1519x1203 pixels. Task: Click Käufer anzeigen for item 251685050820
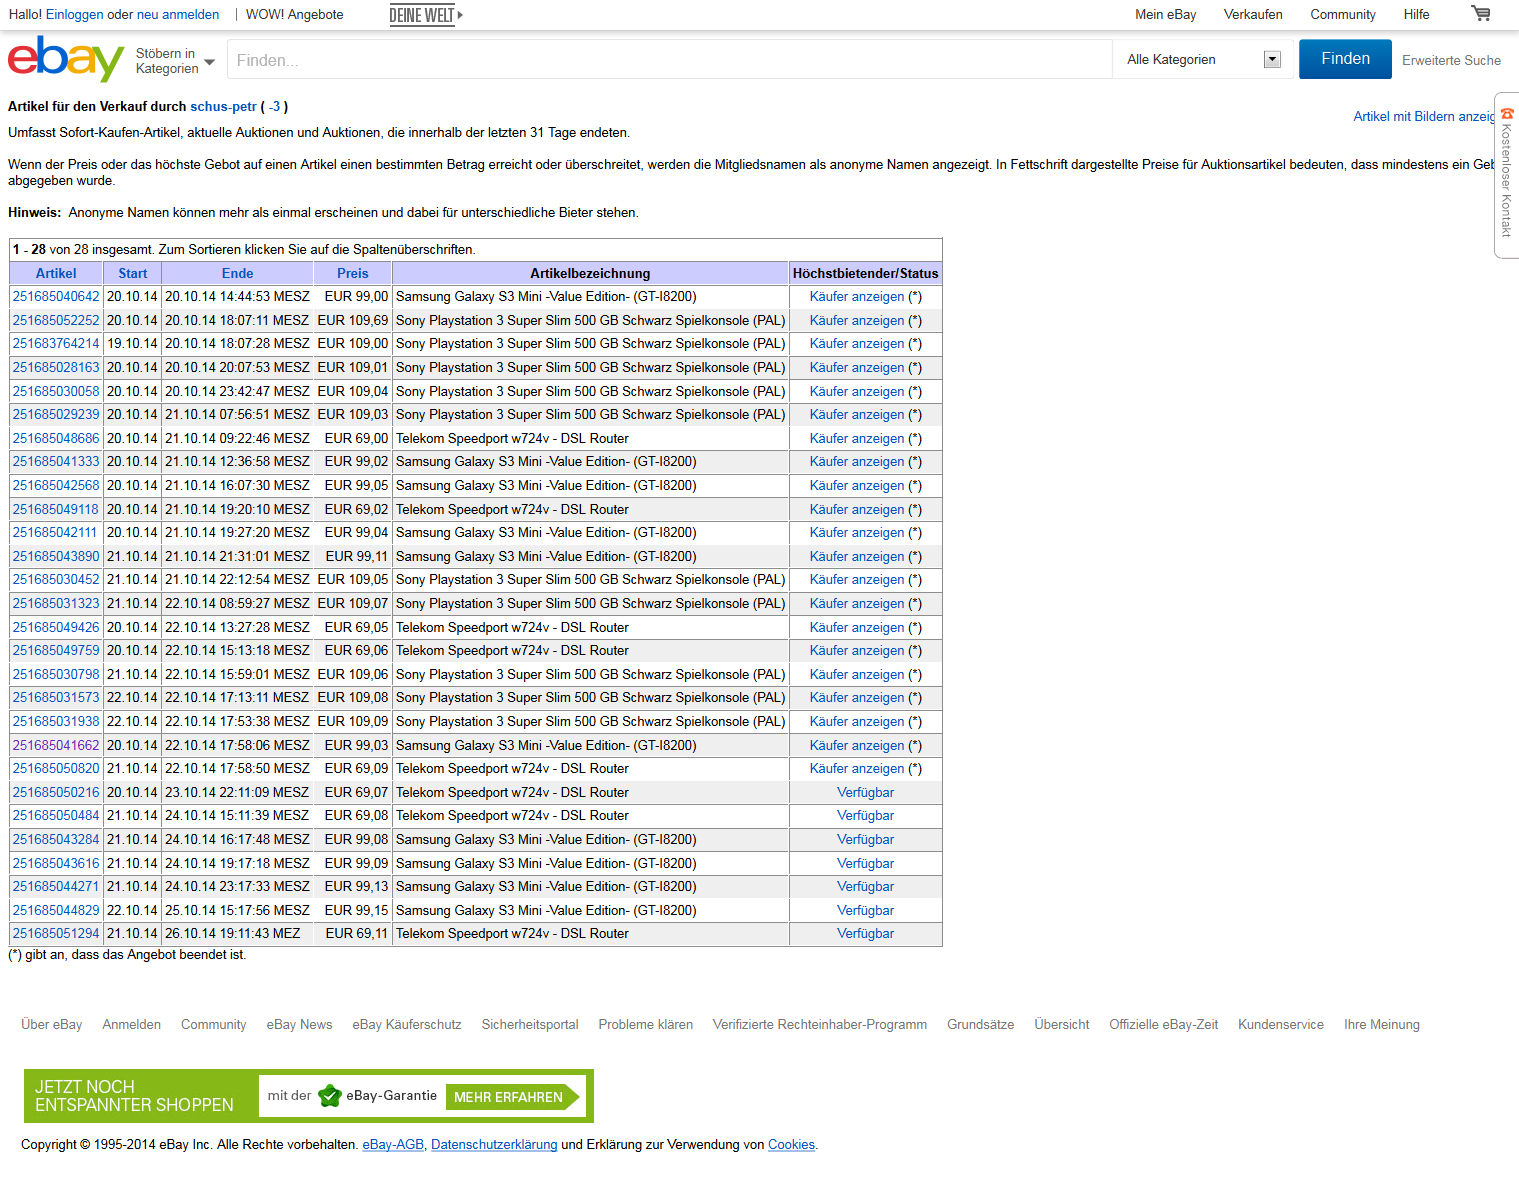[857, 769]
